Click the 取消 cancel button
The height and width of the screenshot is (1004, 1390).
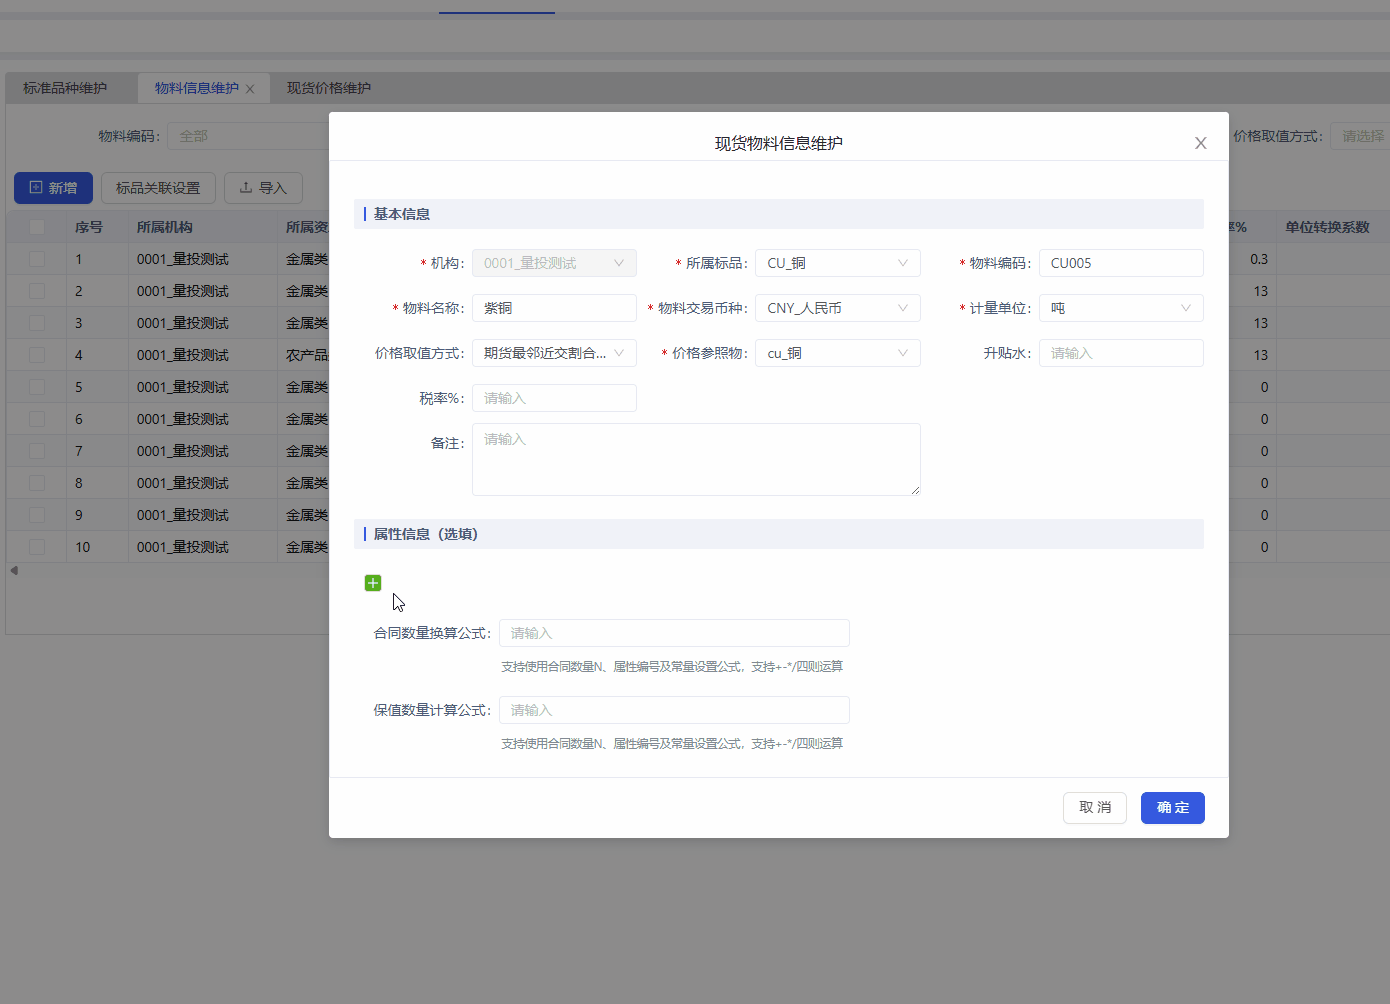1094,808
